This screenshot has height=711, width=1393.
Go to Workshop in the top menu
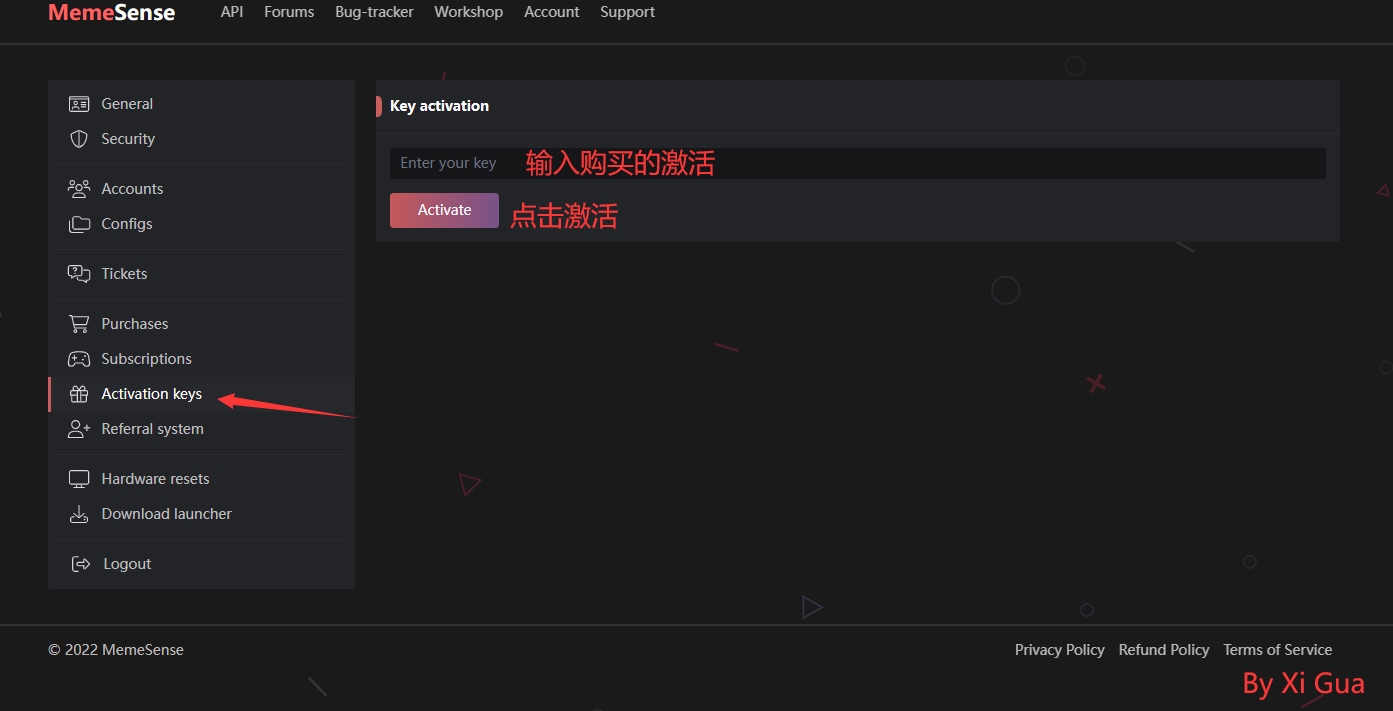468,12
